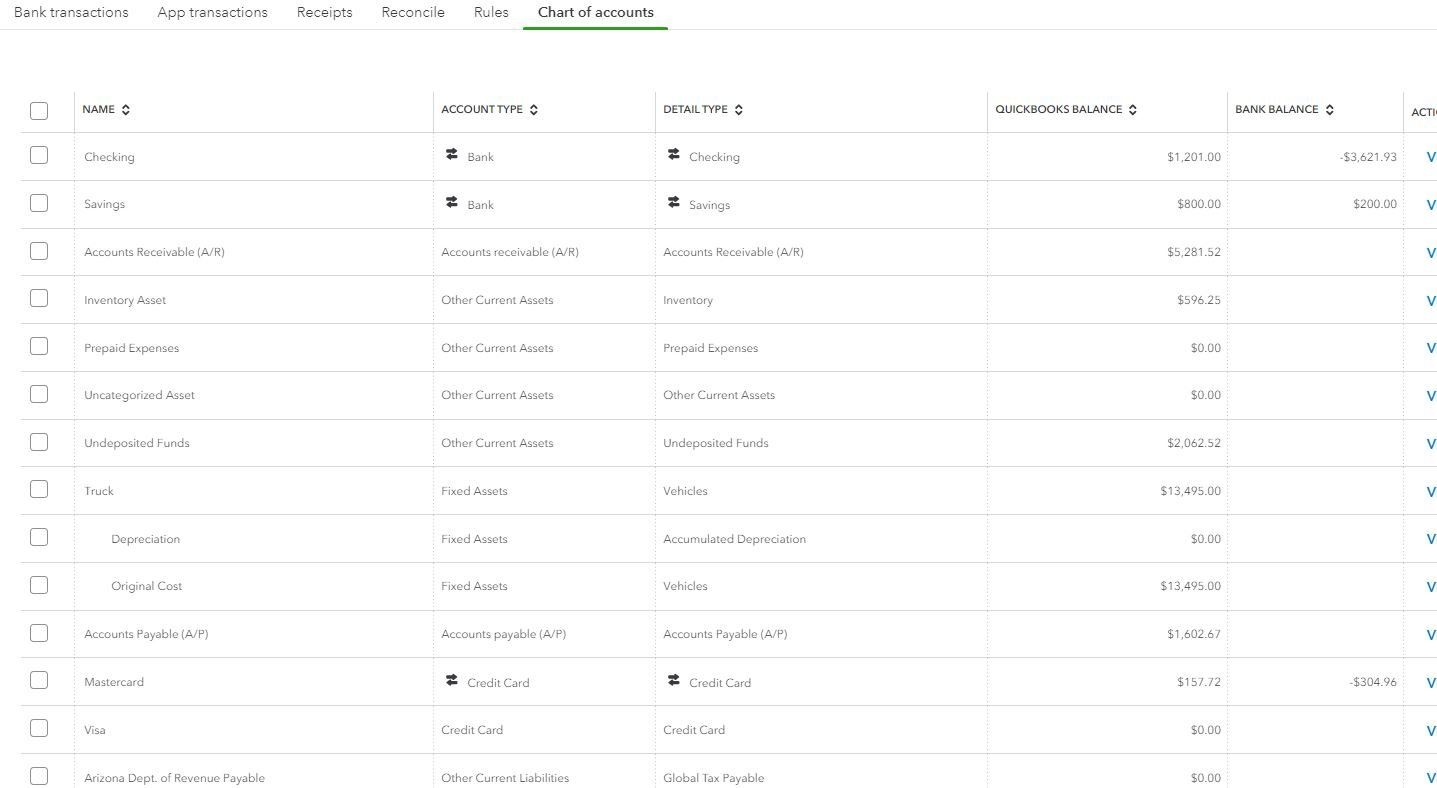Open action link for Visa row

tap(1431, 731)
